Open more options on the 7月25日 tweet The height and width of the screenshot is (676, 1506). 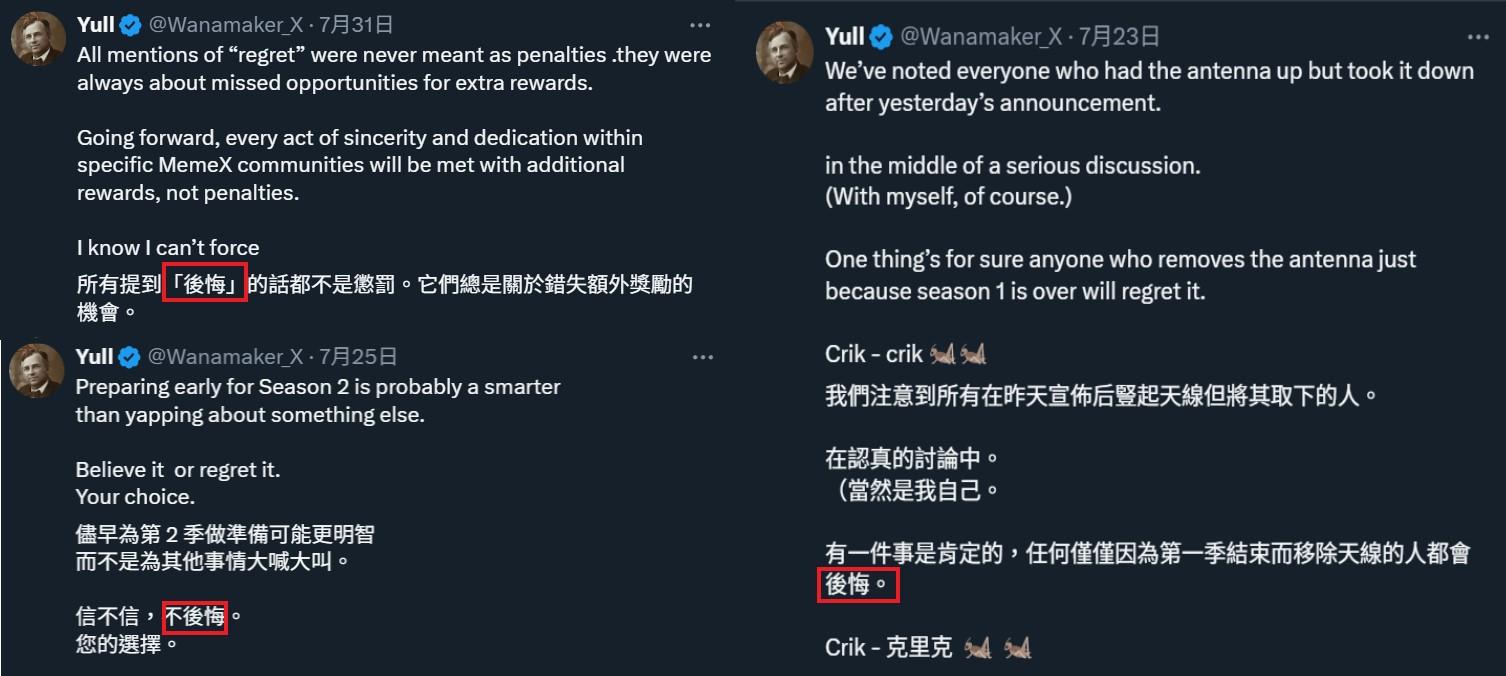coord(702,357)
